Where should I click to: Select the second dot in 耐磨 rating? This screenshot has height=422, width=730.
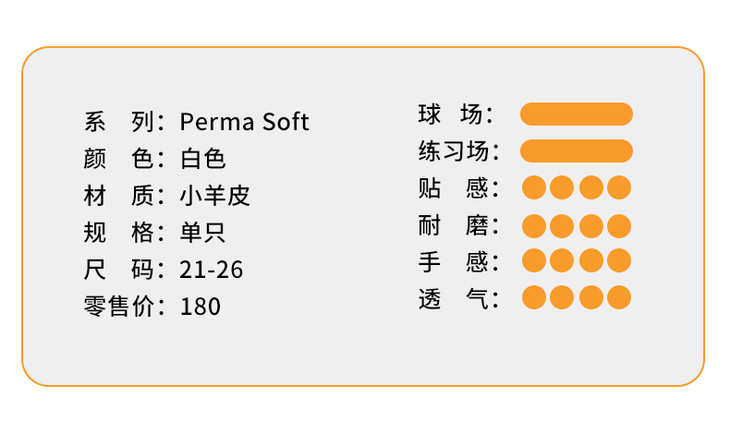562,225
